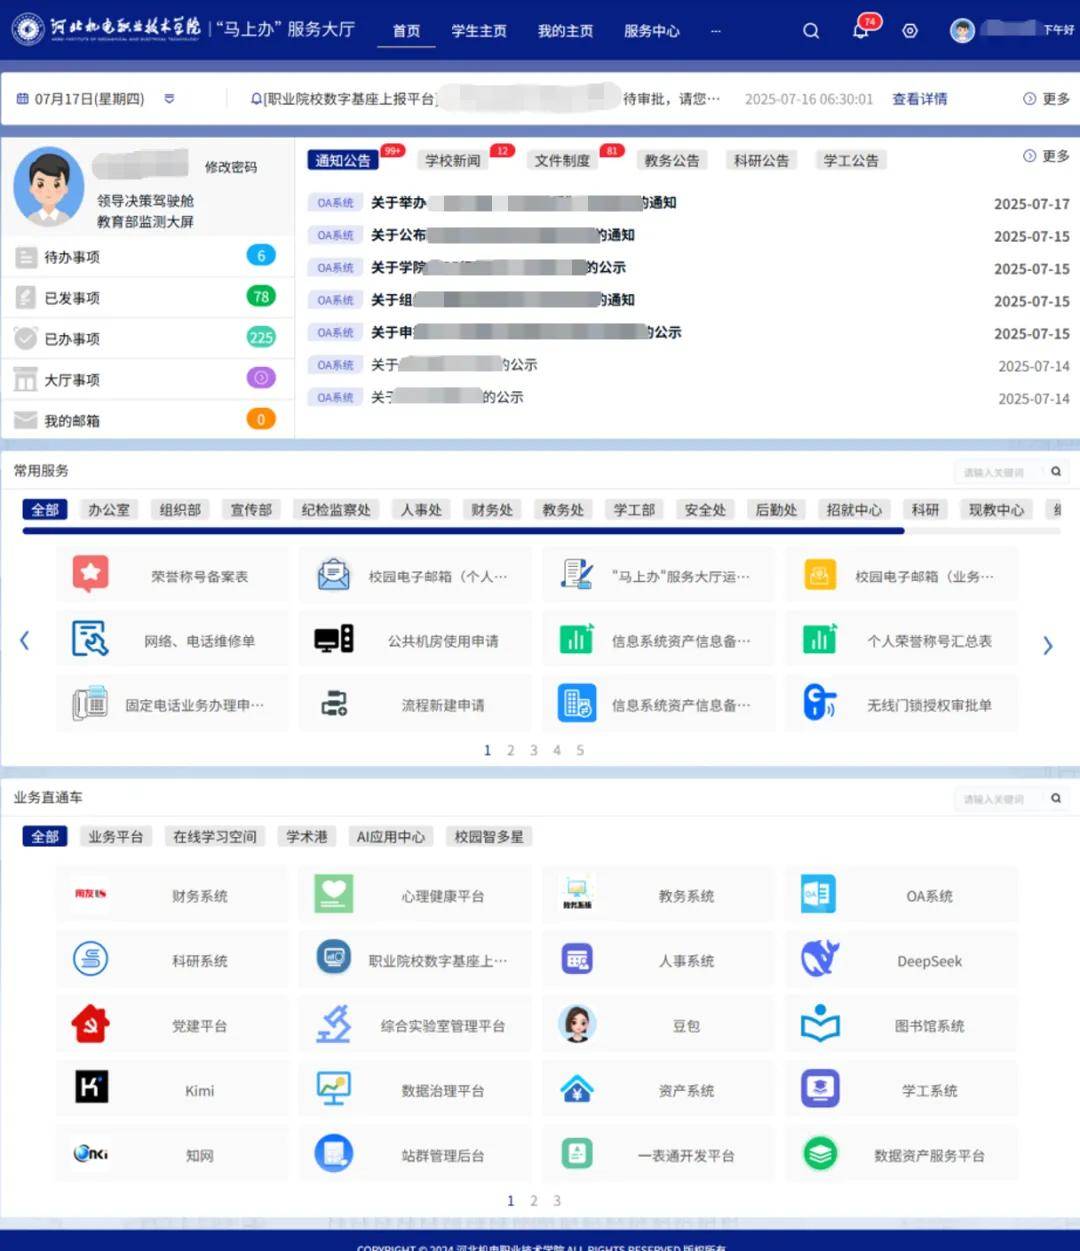Open settings gear icon in top bar
The image size is (1080, 1251).
[x=910, y=31]
